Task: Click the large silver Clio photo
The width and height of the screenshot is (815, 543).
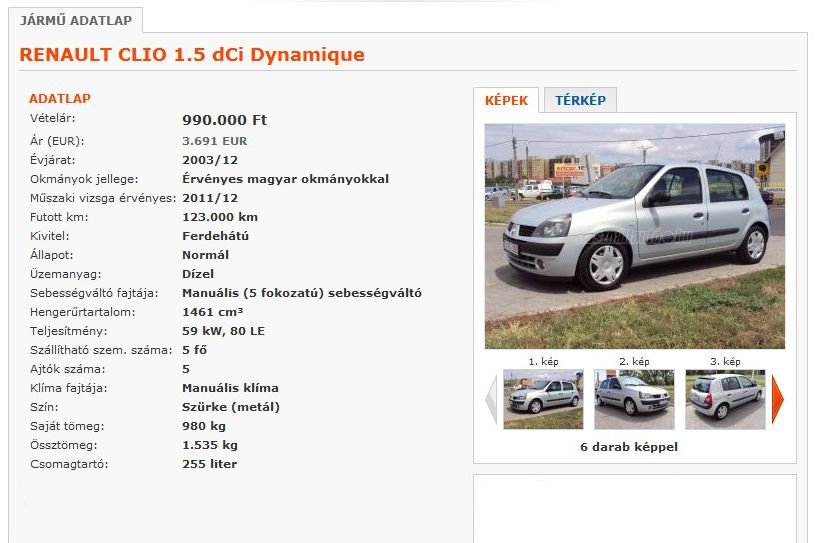Action: tap(635, 236)
